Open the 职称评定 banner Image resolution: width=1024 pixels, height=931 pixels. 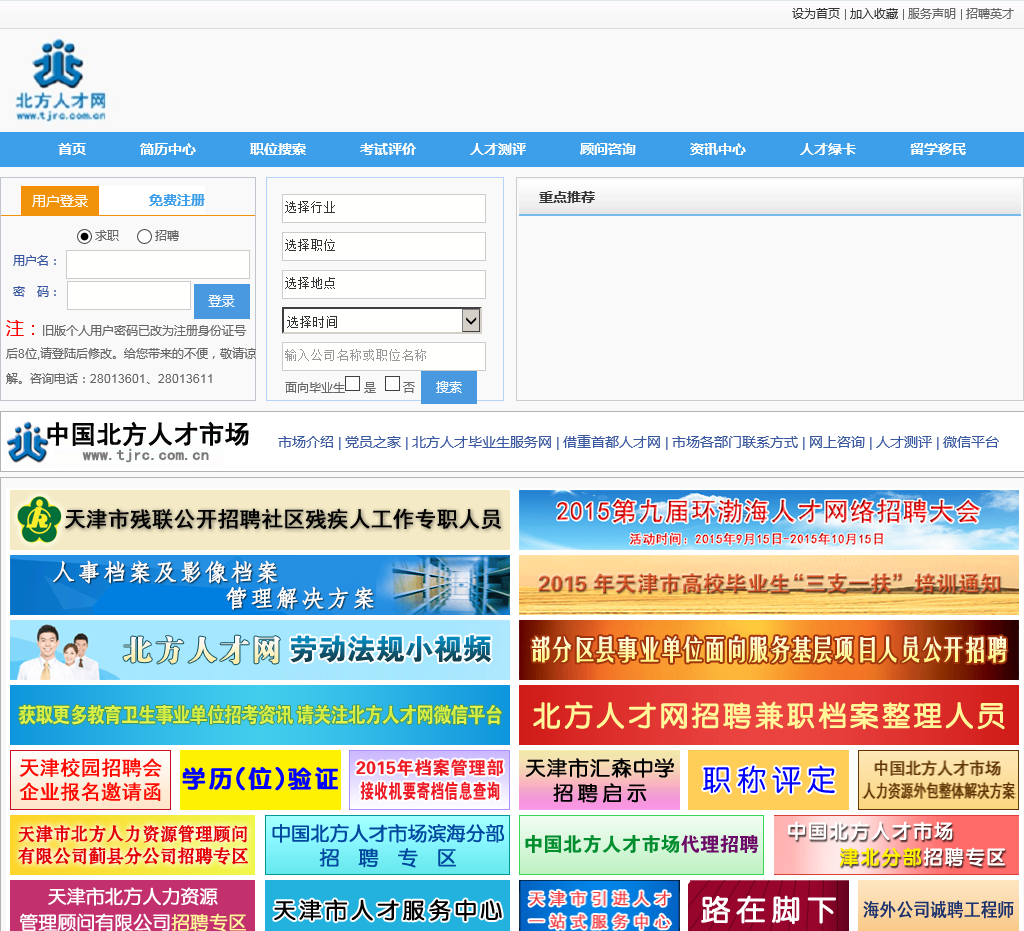(x=769, y=780)
